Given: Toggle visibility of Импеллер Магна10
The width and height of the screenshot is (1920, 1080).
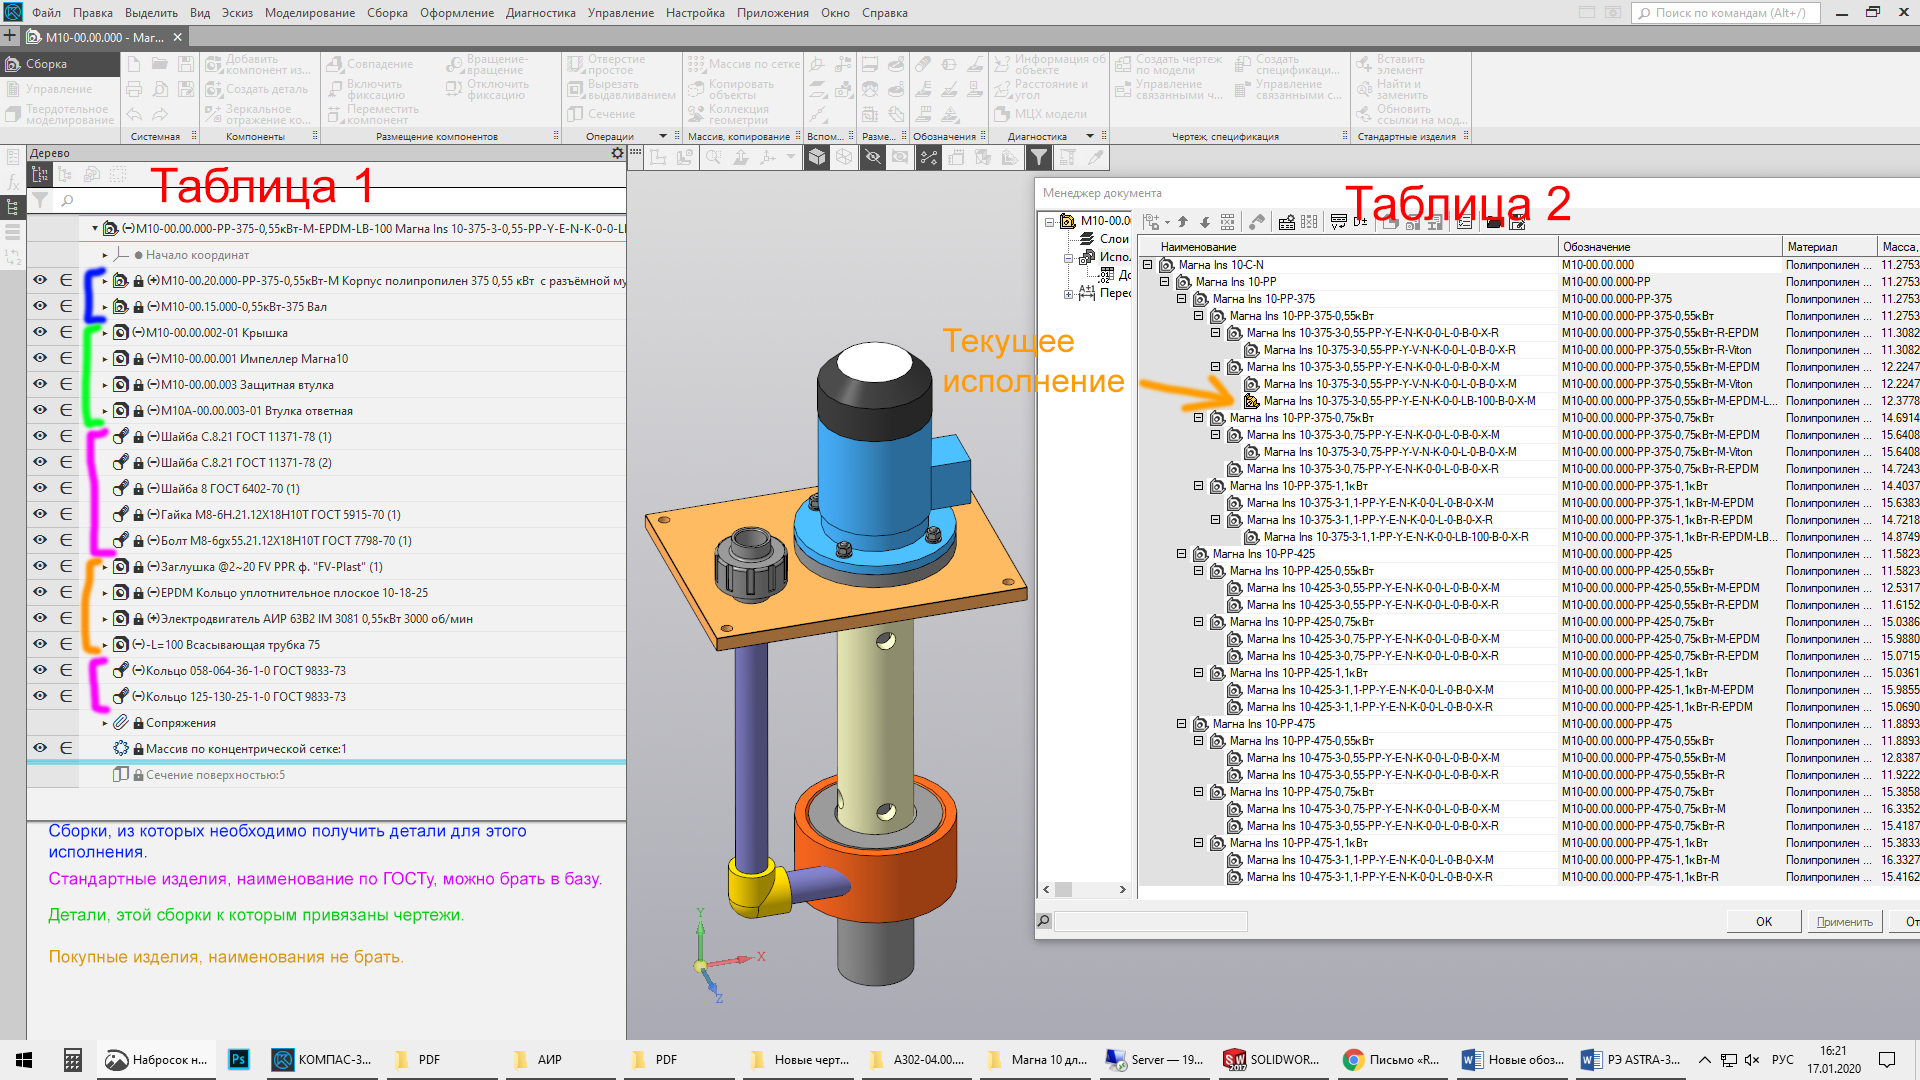Looking at the screenshot, I should point(40,358).
